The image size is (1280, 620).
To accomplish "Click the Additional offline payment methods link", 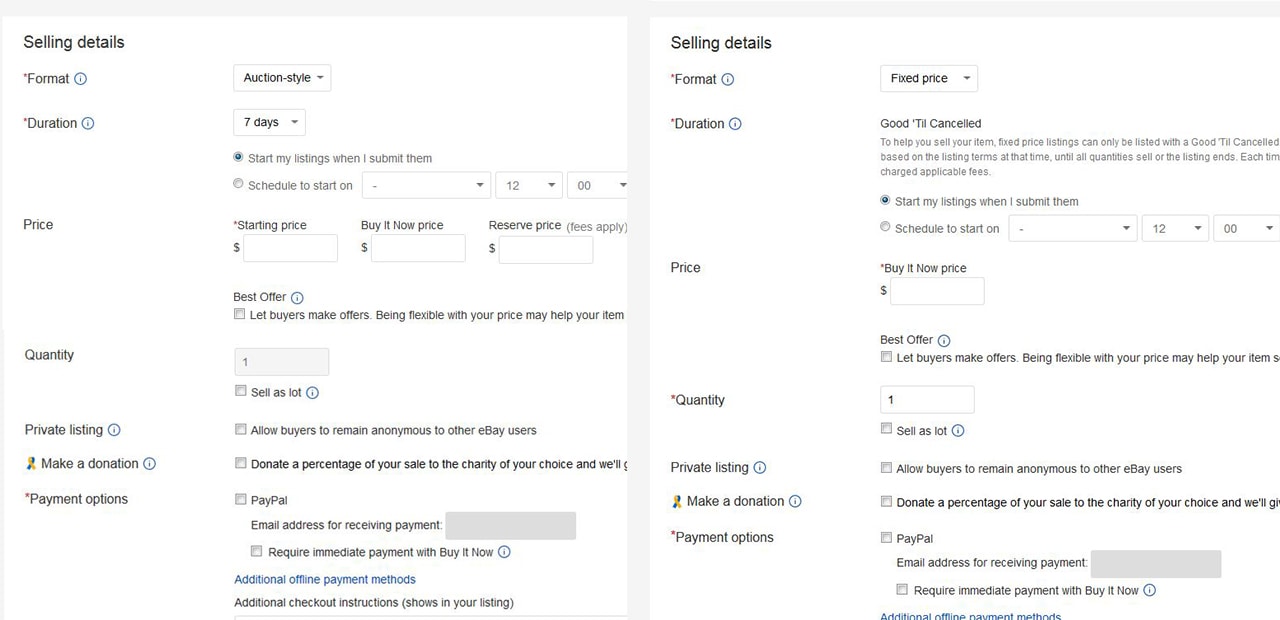I will 324,579.
